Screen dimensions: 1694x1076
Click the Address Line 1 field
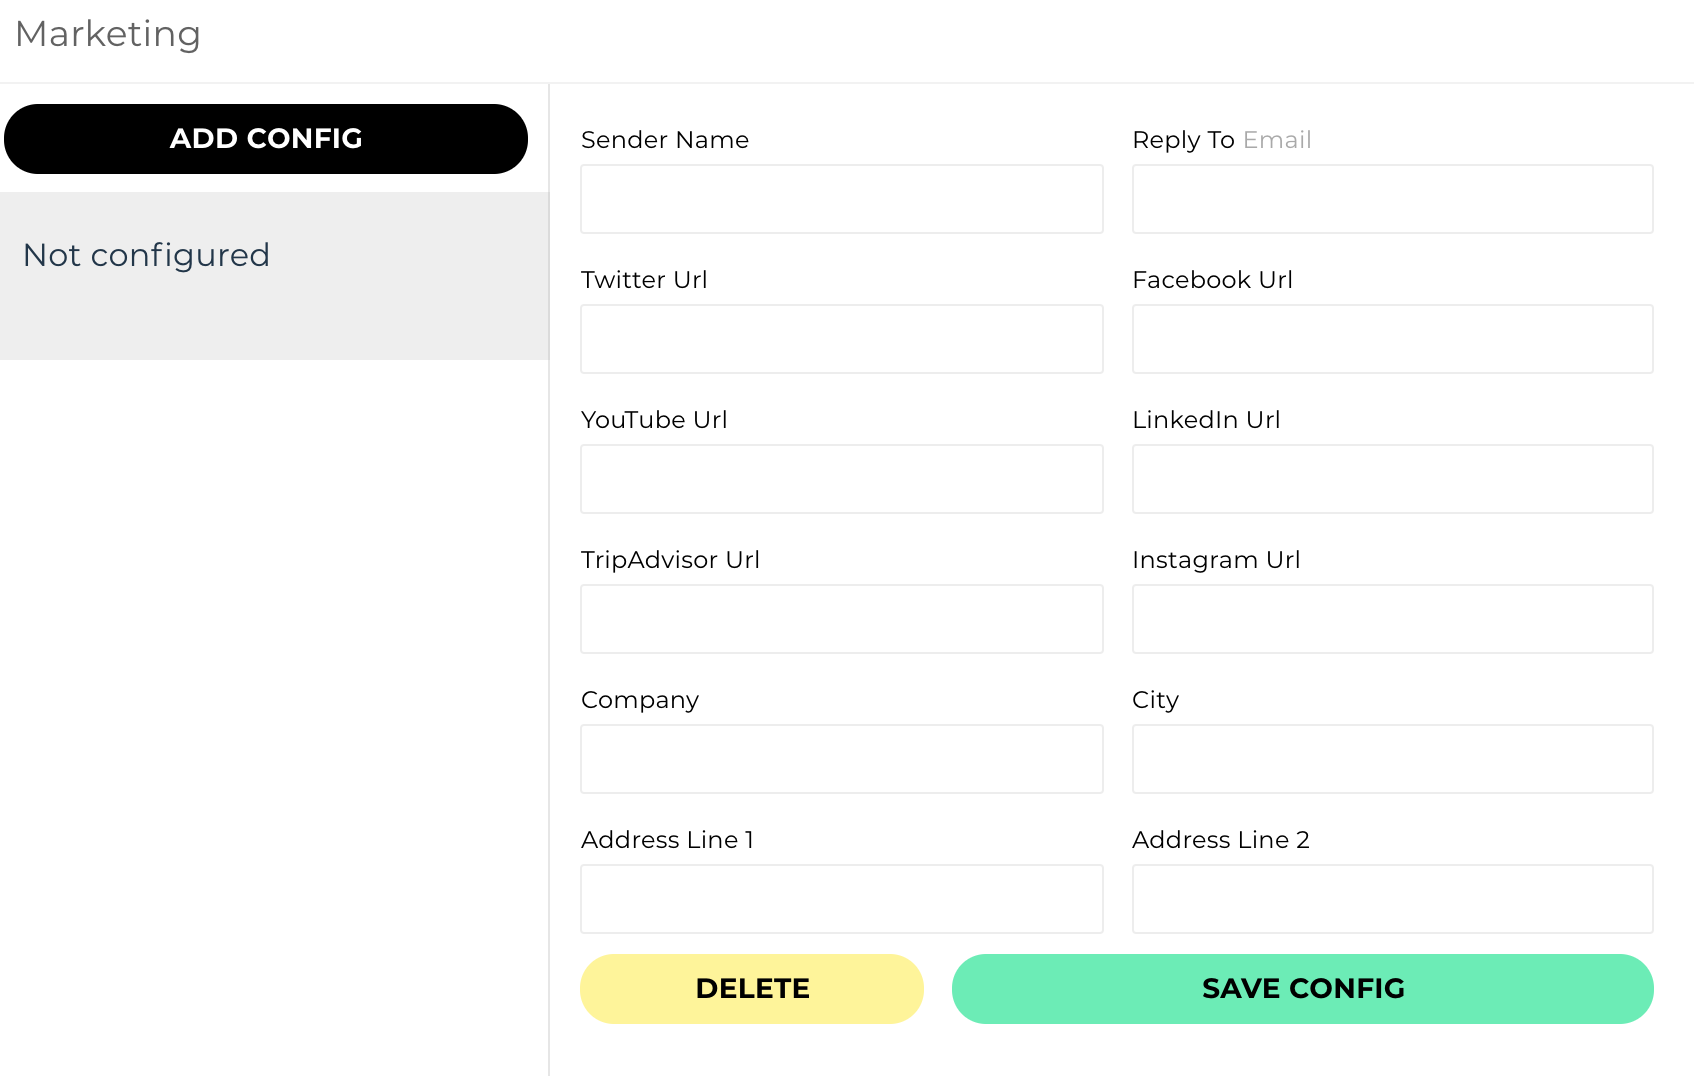[841, 899]
